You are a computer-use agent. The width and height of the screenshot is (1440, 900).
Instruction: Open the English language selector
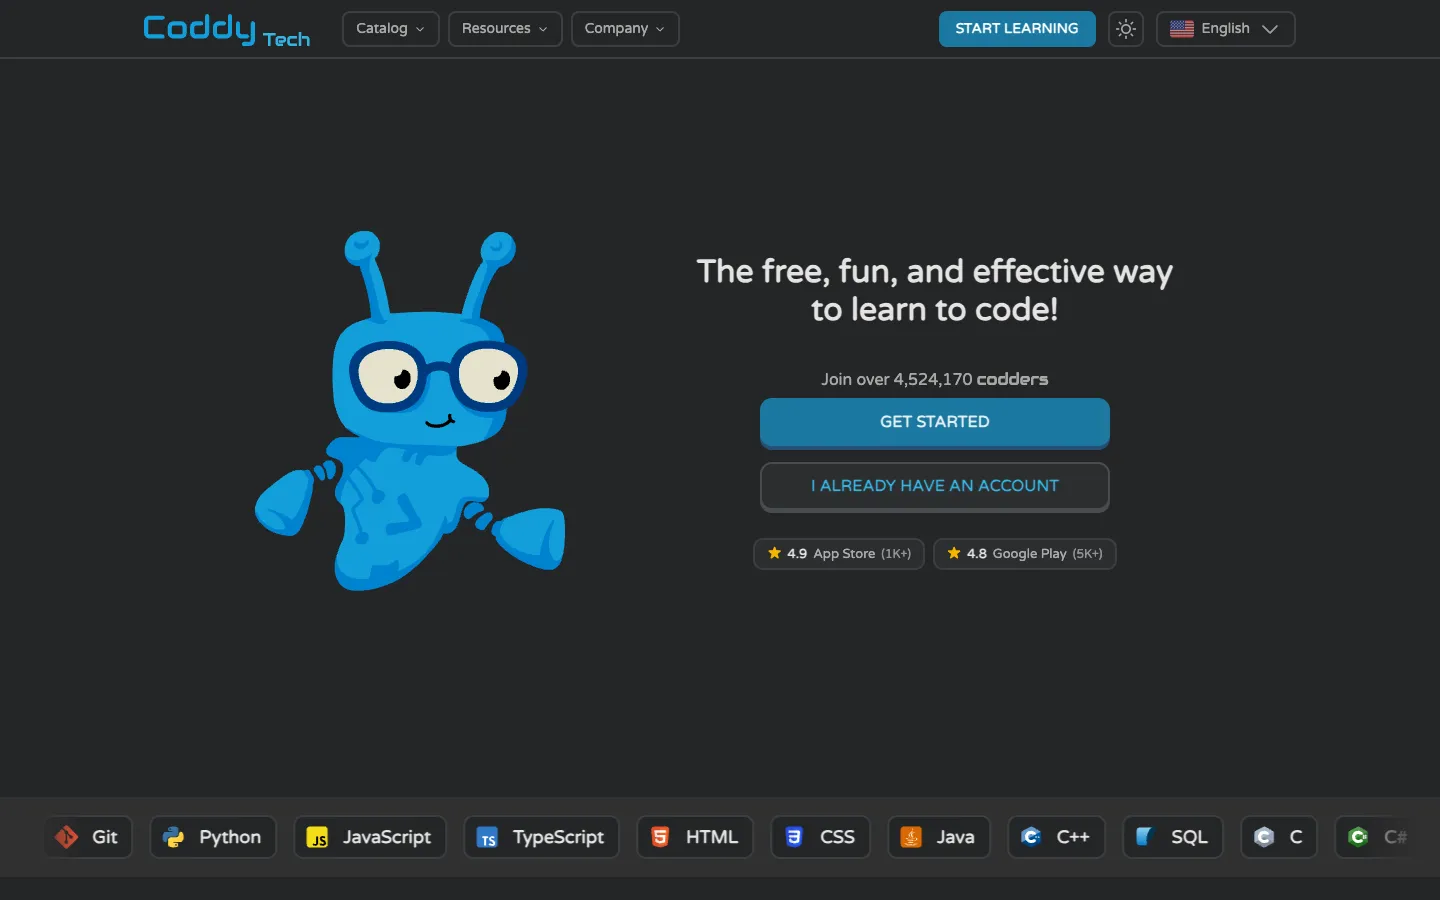tap(1226, 29)
